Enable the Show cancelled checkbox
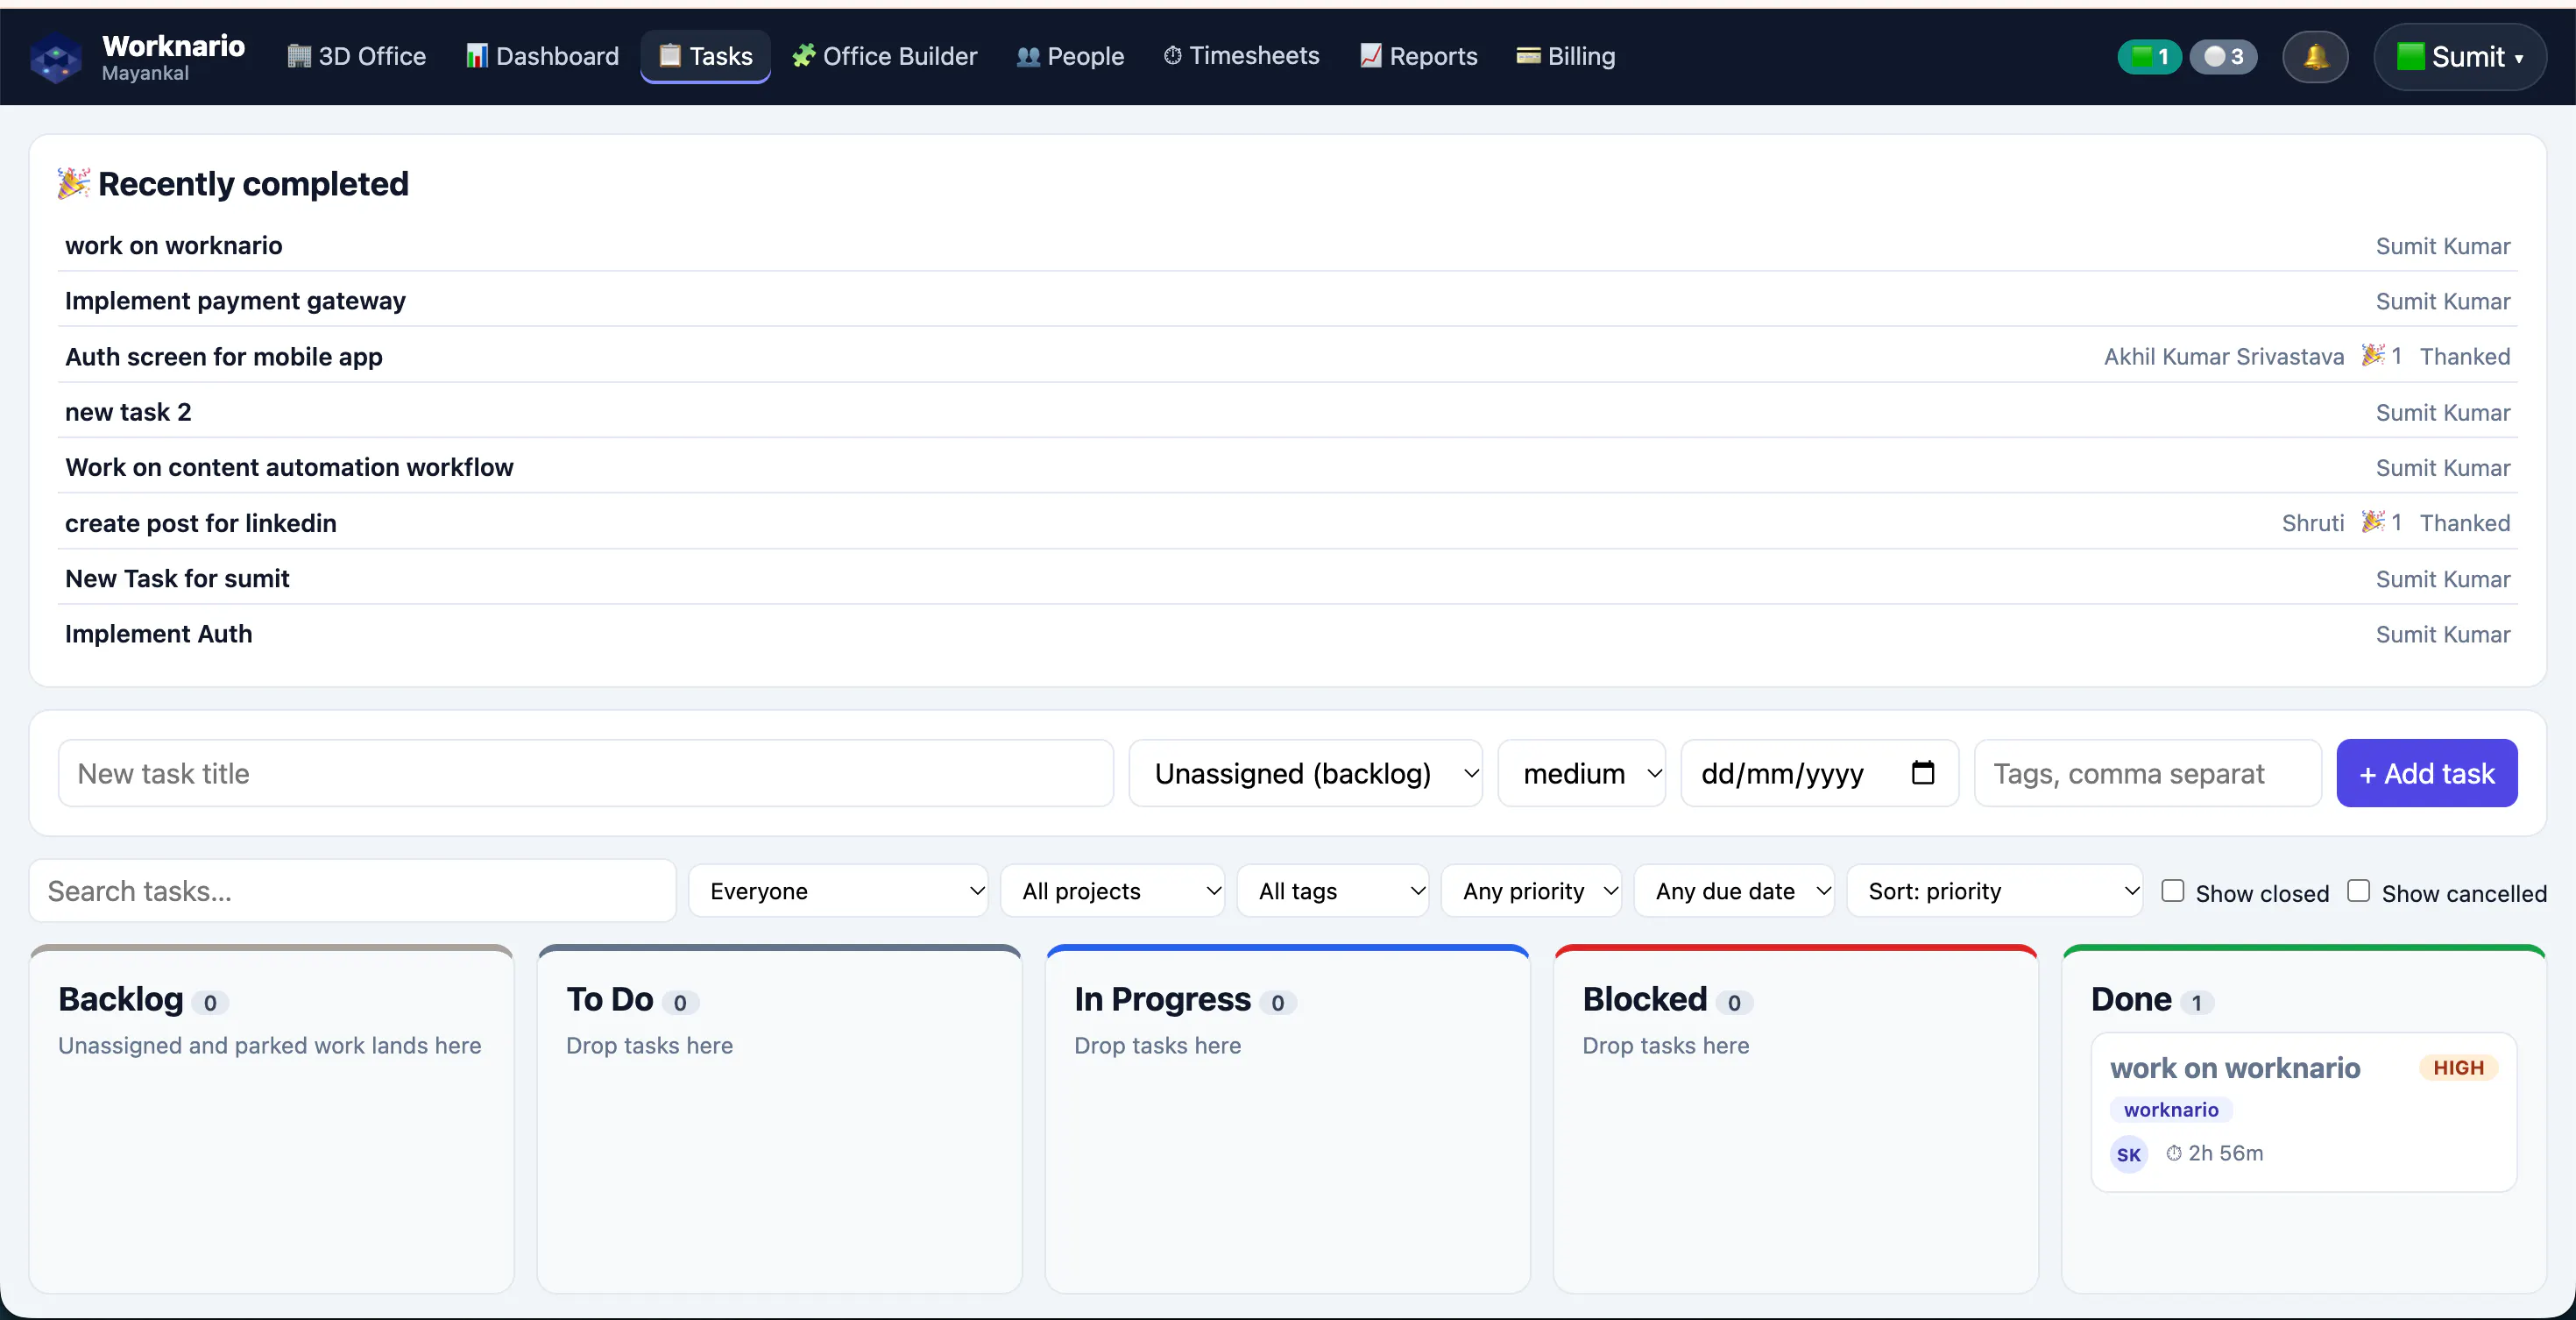Image resolution: width=2576 pixels, height=1320 pixels. click(x=2358, y=891)
